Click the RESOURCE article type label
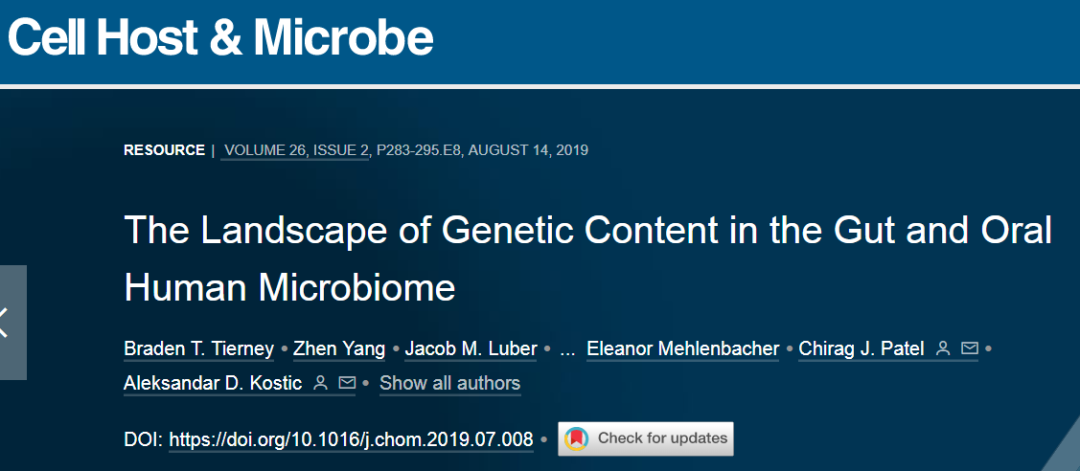 click(164, 151)
